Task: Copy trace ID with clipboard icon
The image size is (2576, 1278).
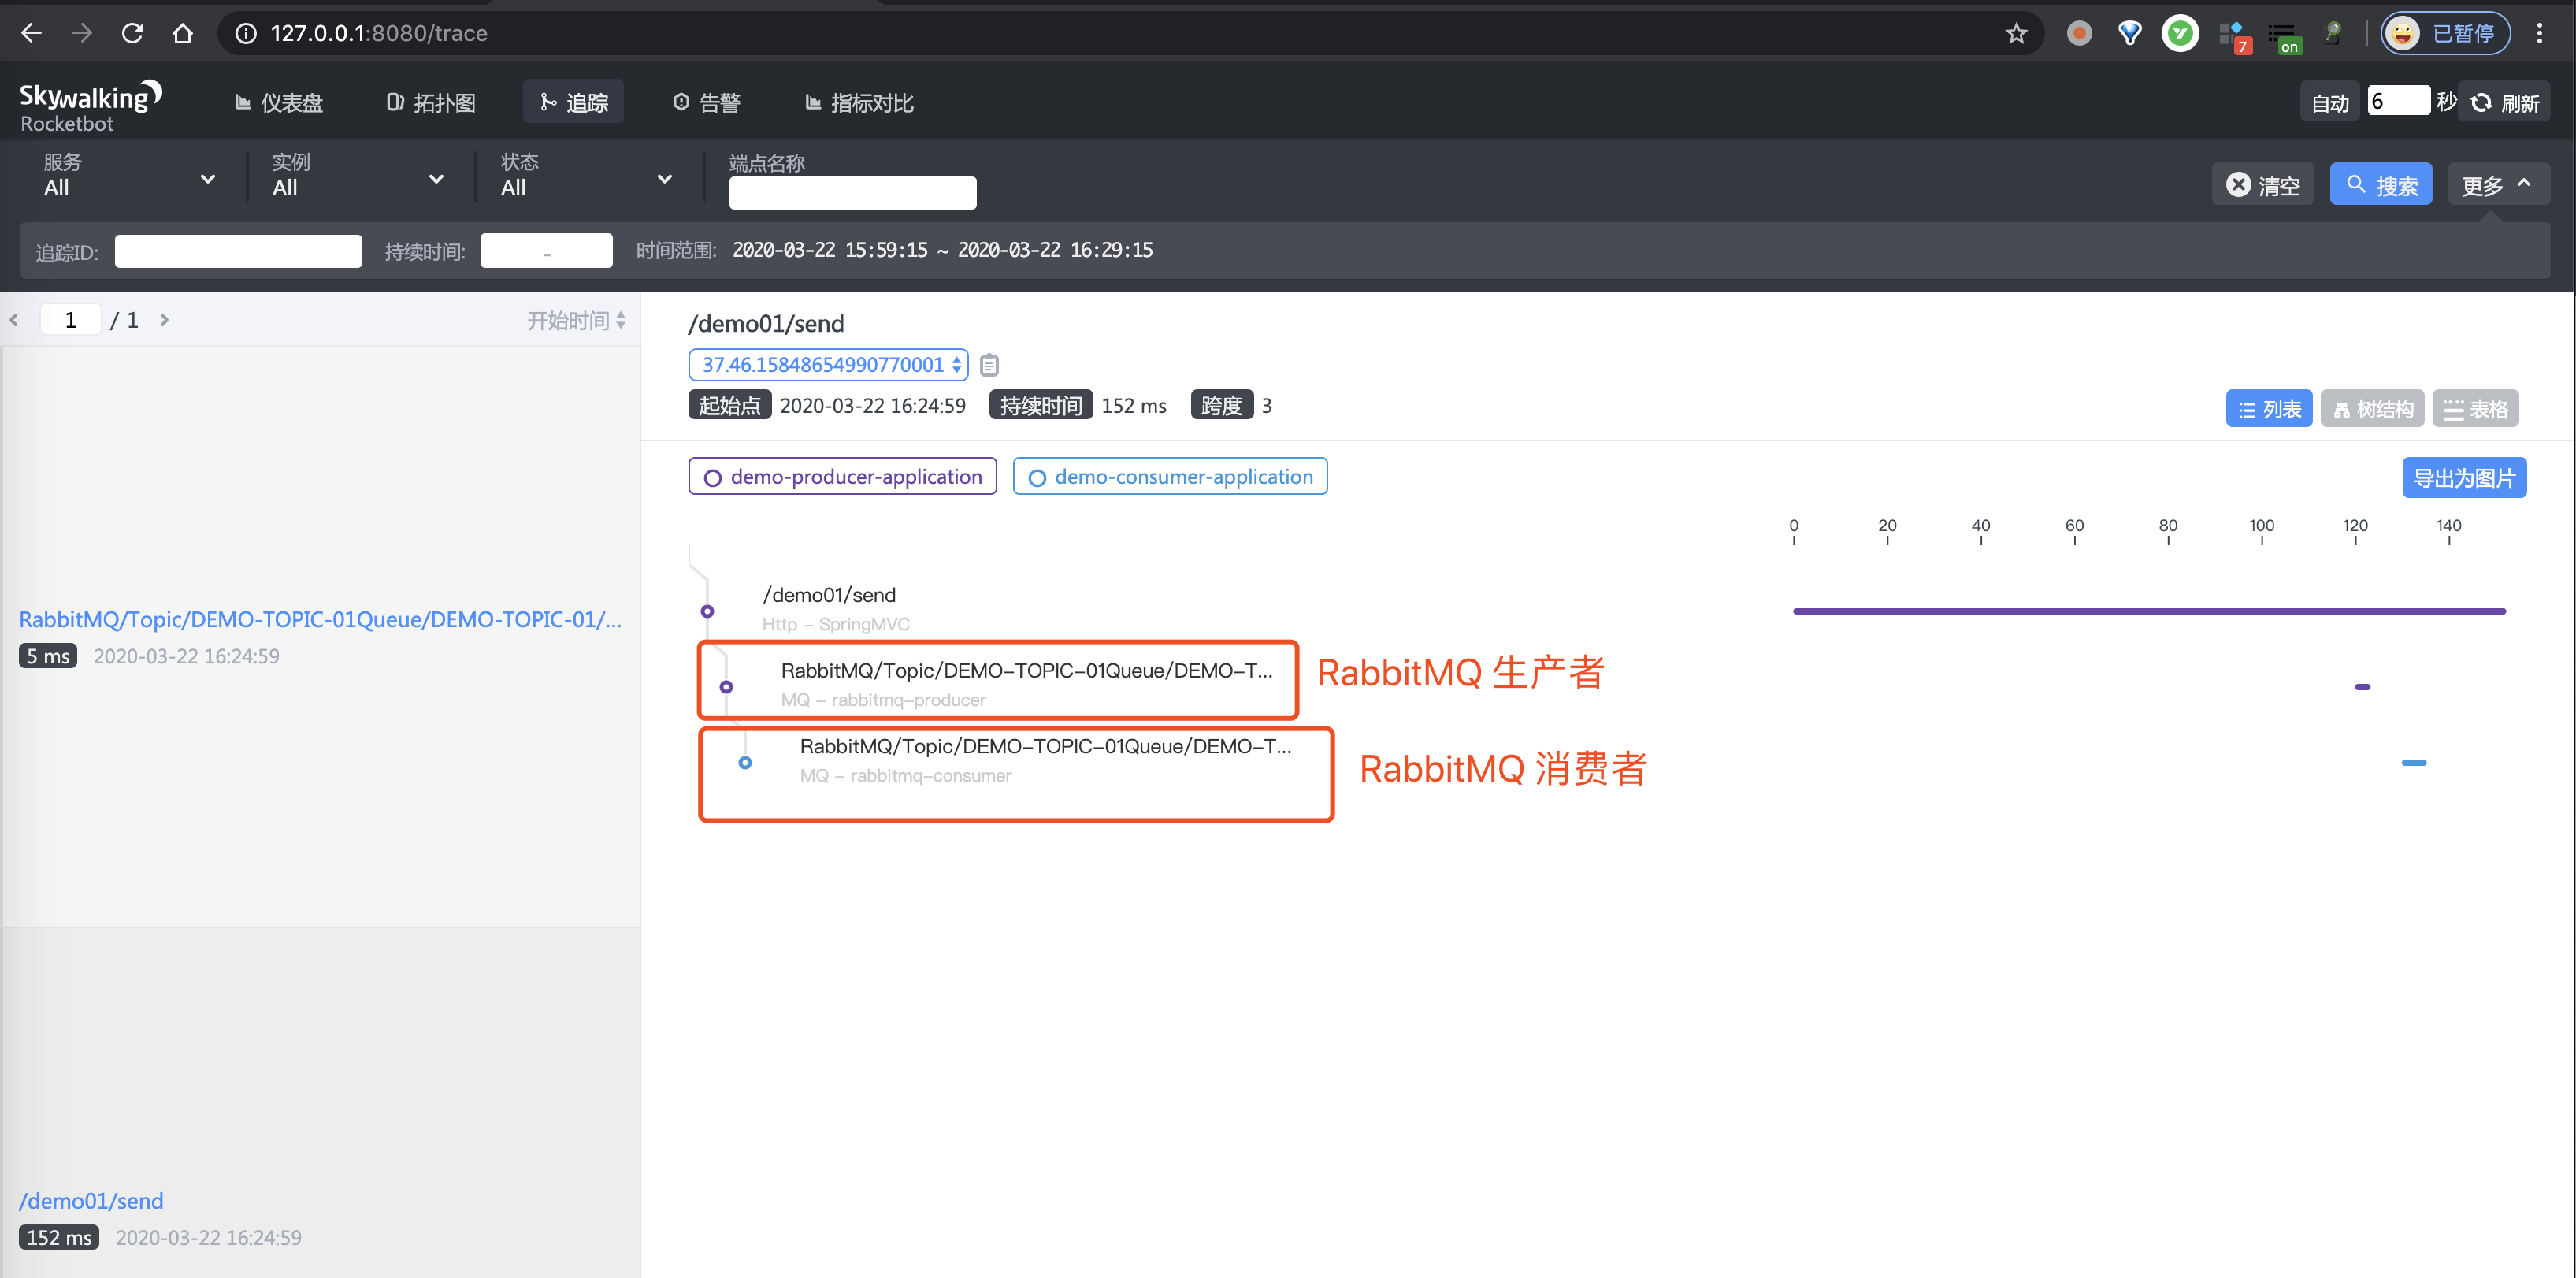Action: (989, 365)
